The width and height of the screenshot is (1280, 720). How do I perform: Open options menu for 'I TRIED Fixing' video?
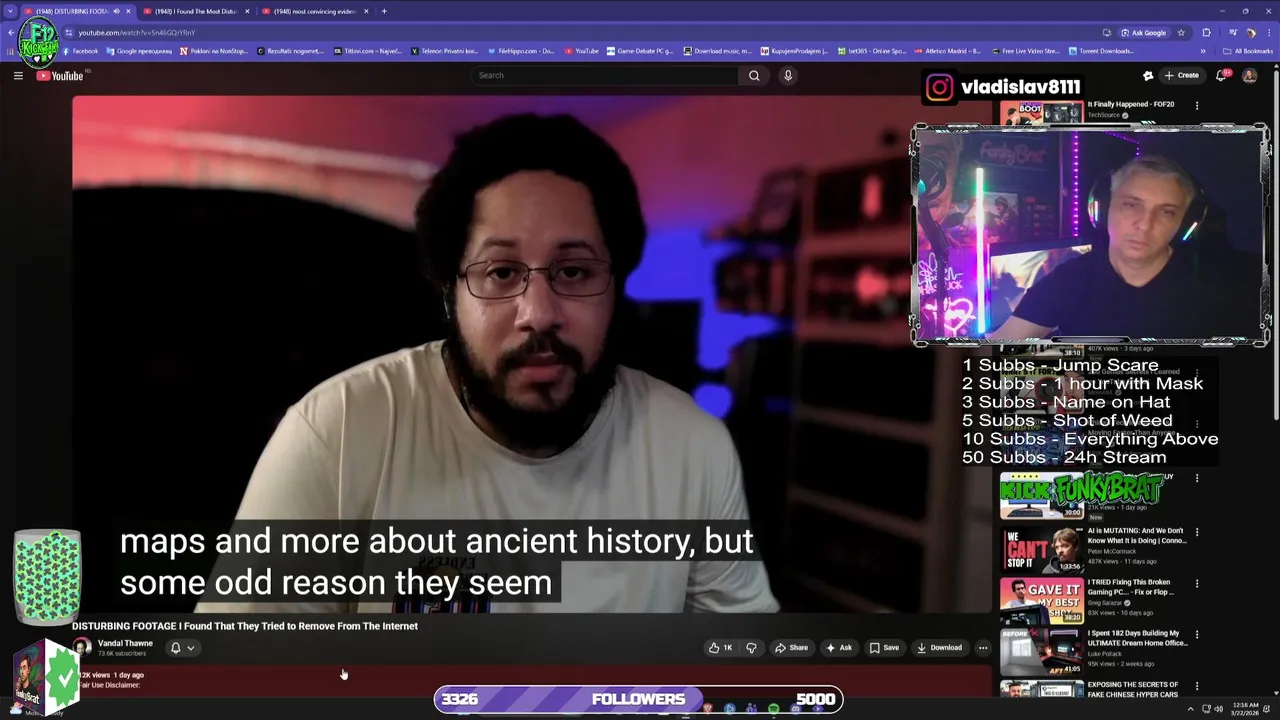click(x=1197, y=583)
